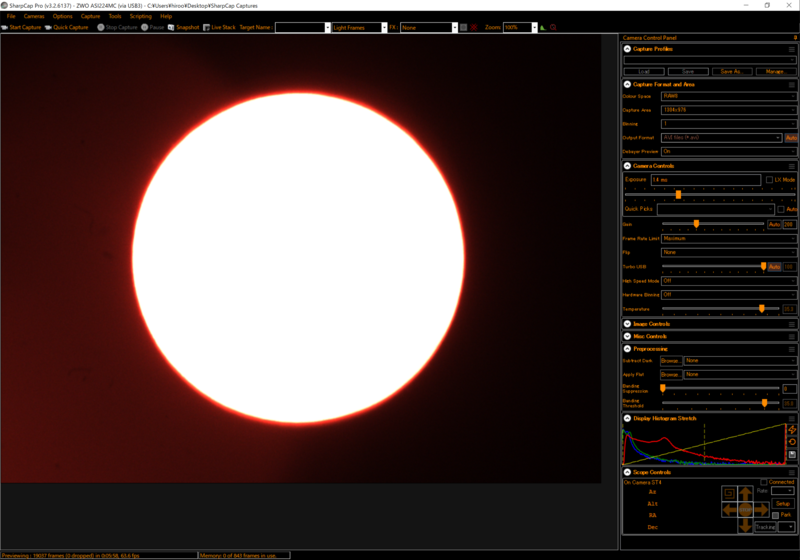Tick the Auto checkbox beside Quick Picks
800x560 pixels.
[x=781, y=209]
